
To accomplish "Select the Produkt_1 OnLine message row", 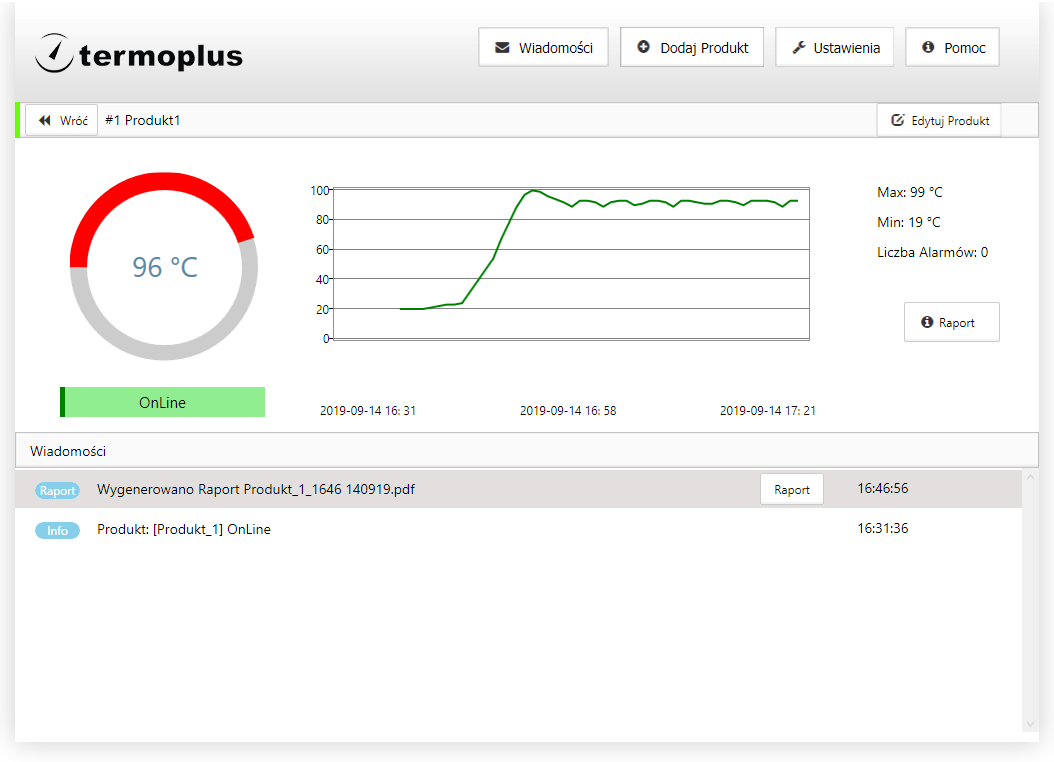I will pos(184,529).
